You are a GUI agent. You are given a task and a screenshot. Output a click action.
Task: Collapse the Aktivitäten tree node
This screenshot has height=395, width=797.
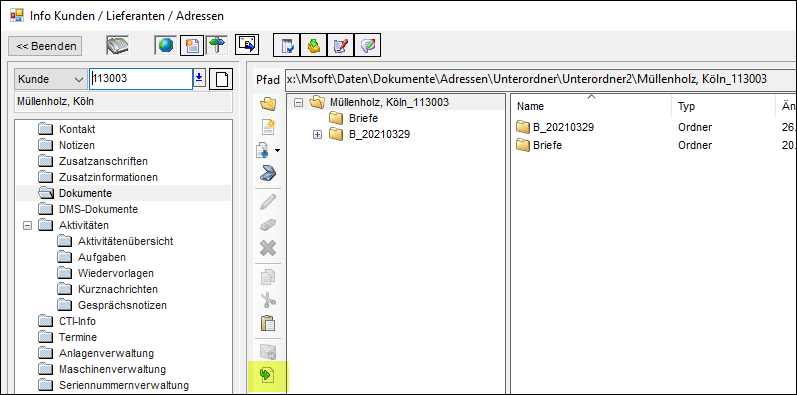(28, 225)
